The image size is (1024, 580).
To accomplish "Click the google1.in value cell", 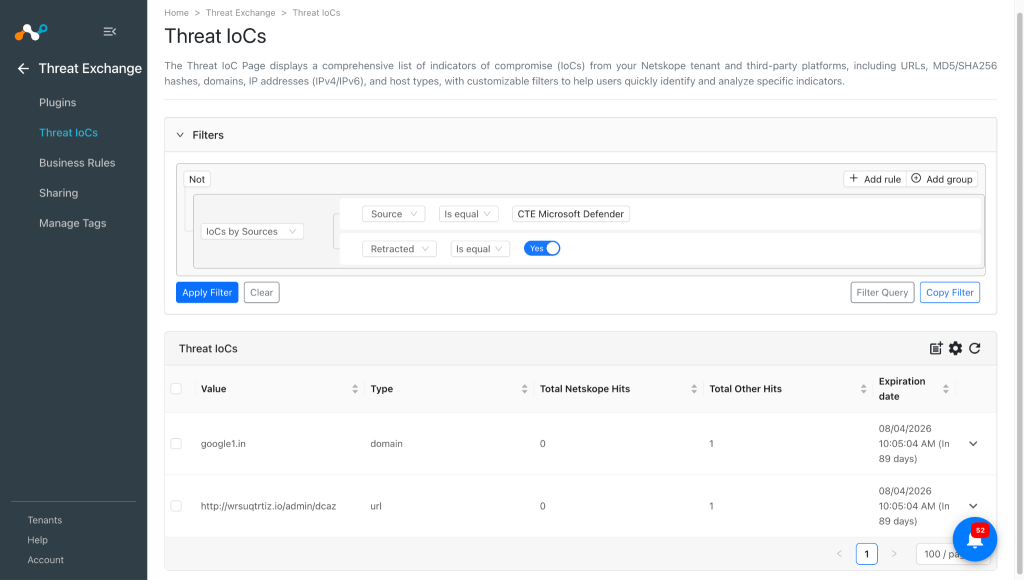I will coord(223,443).
